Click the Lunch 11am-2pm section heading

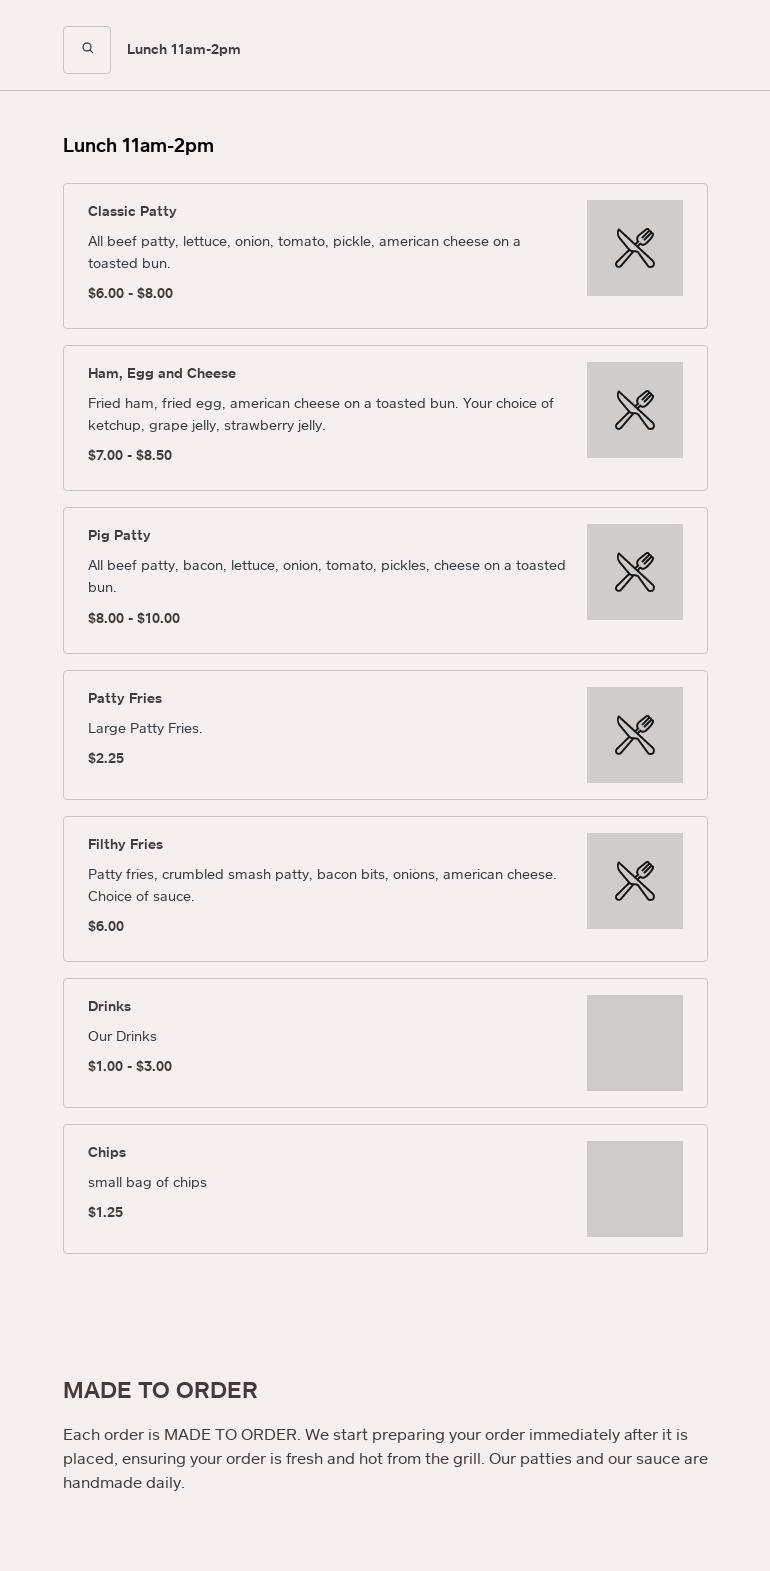tap(139, 146)
